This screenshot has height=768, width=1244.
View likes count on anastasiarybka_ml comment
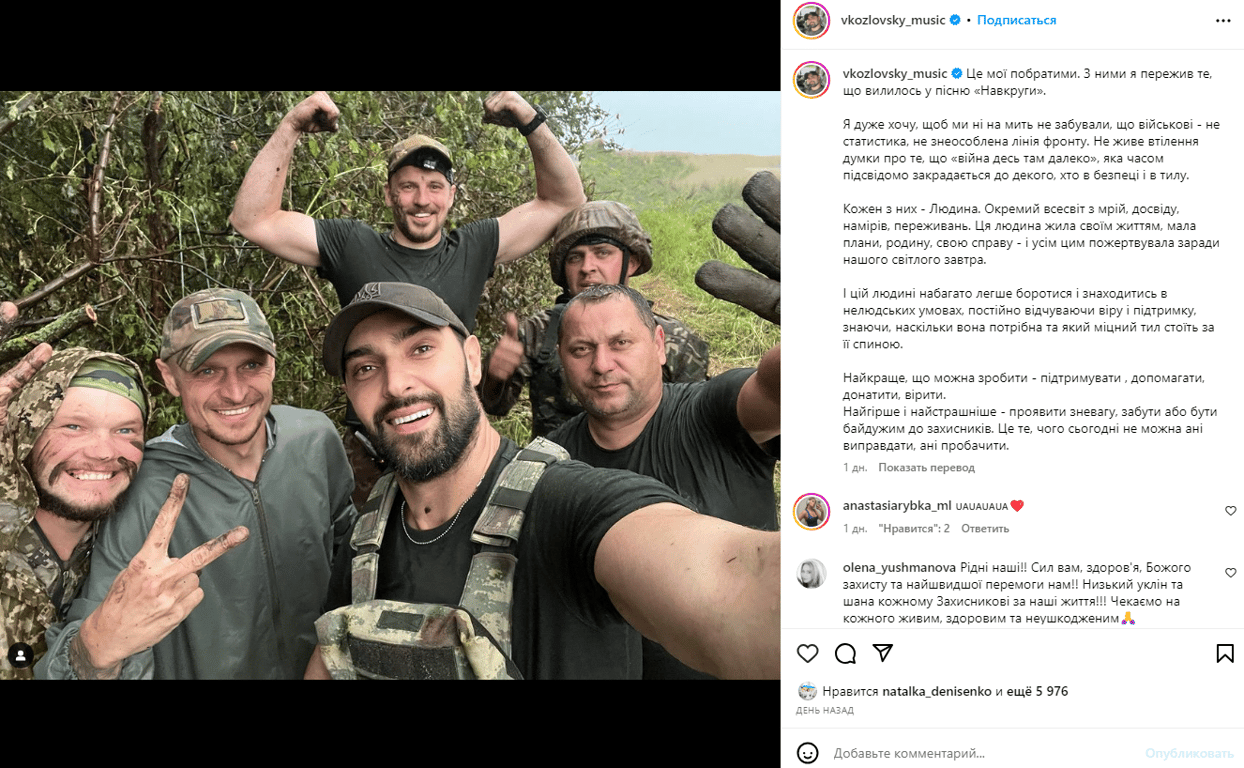914,529
